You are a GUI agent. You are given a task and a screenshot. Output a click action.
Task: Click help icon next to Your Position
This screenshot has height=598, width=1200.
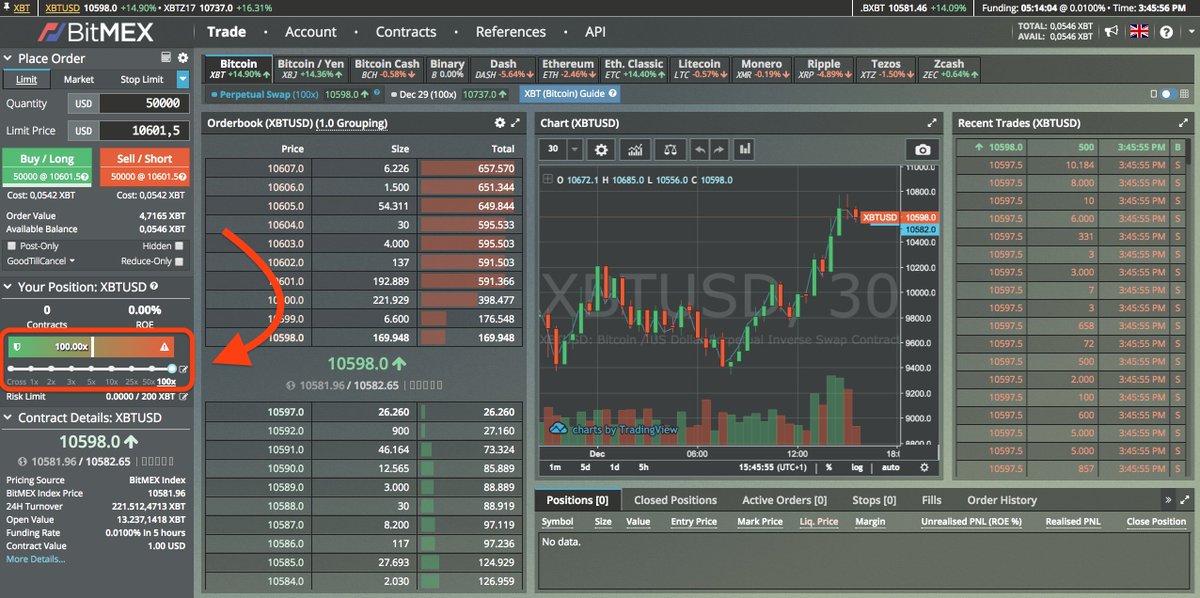(154, 287)
